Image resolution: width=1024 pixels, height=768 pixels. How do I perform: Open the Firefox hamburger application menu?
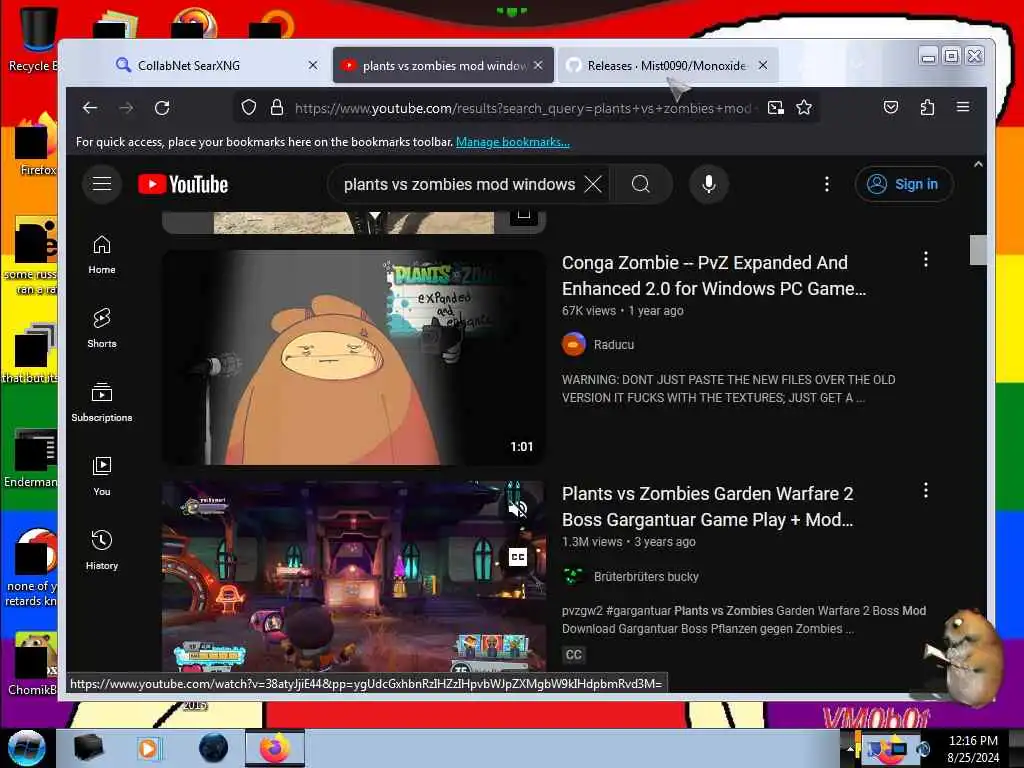[x=963, y=107]
